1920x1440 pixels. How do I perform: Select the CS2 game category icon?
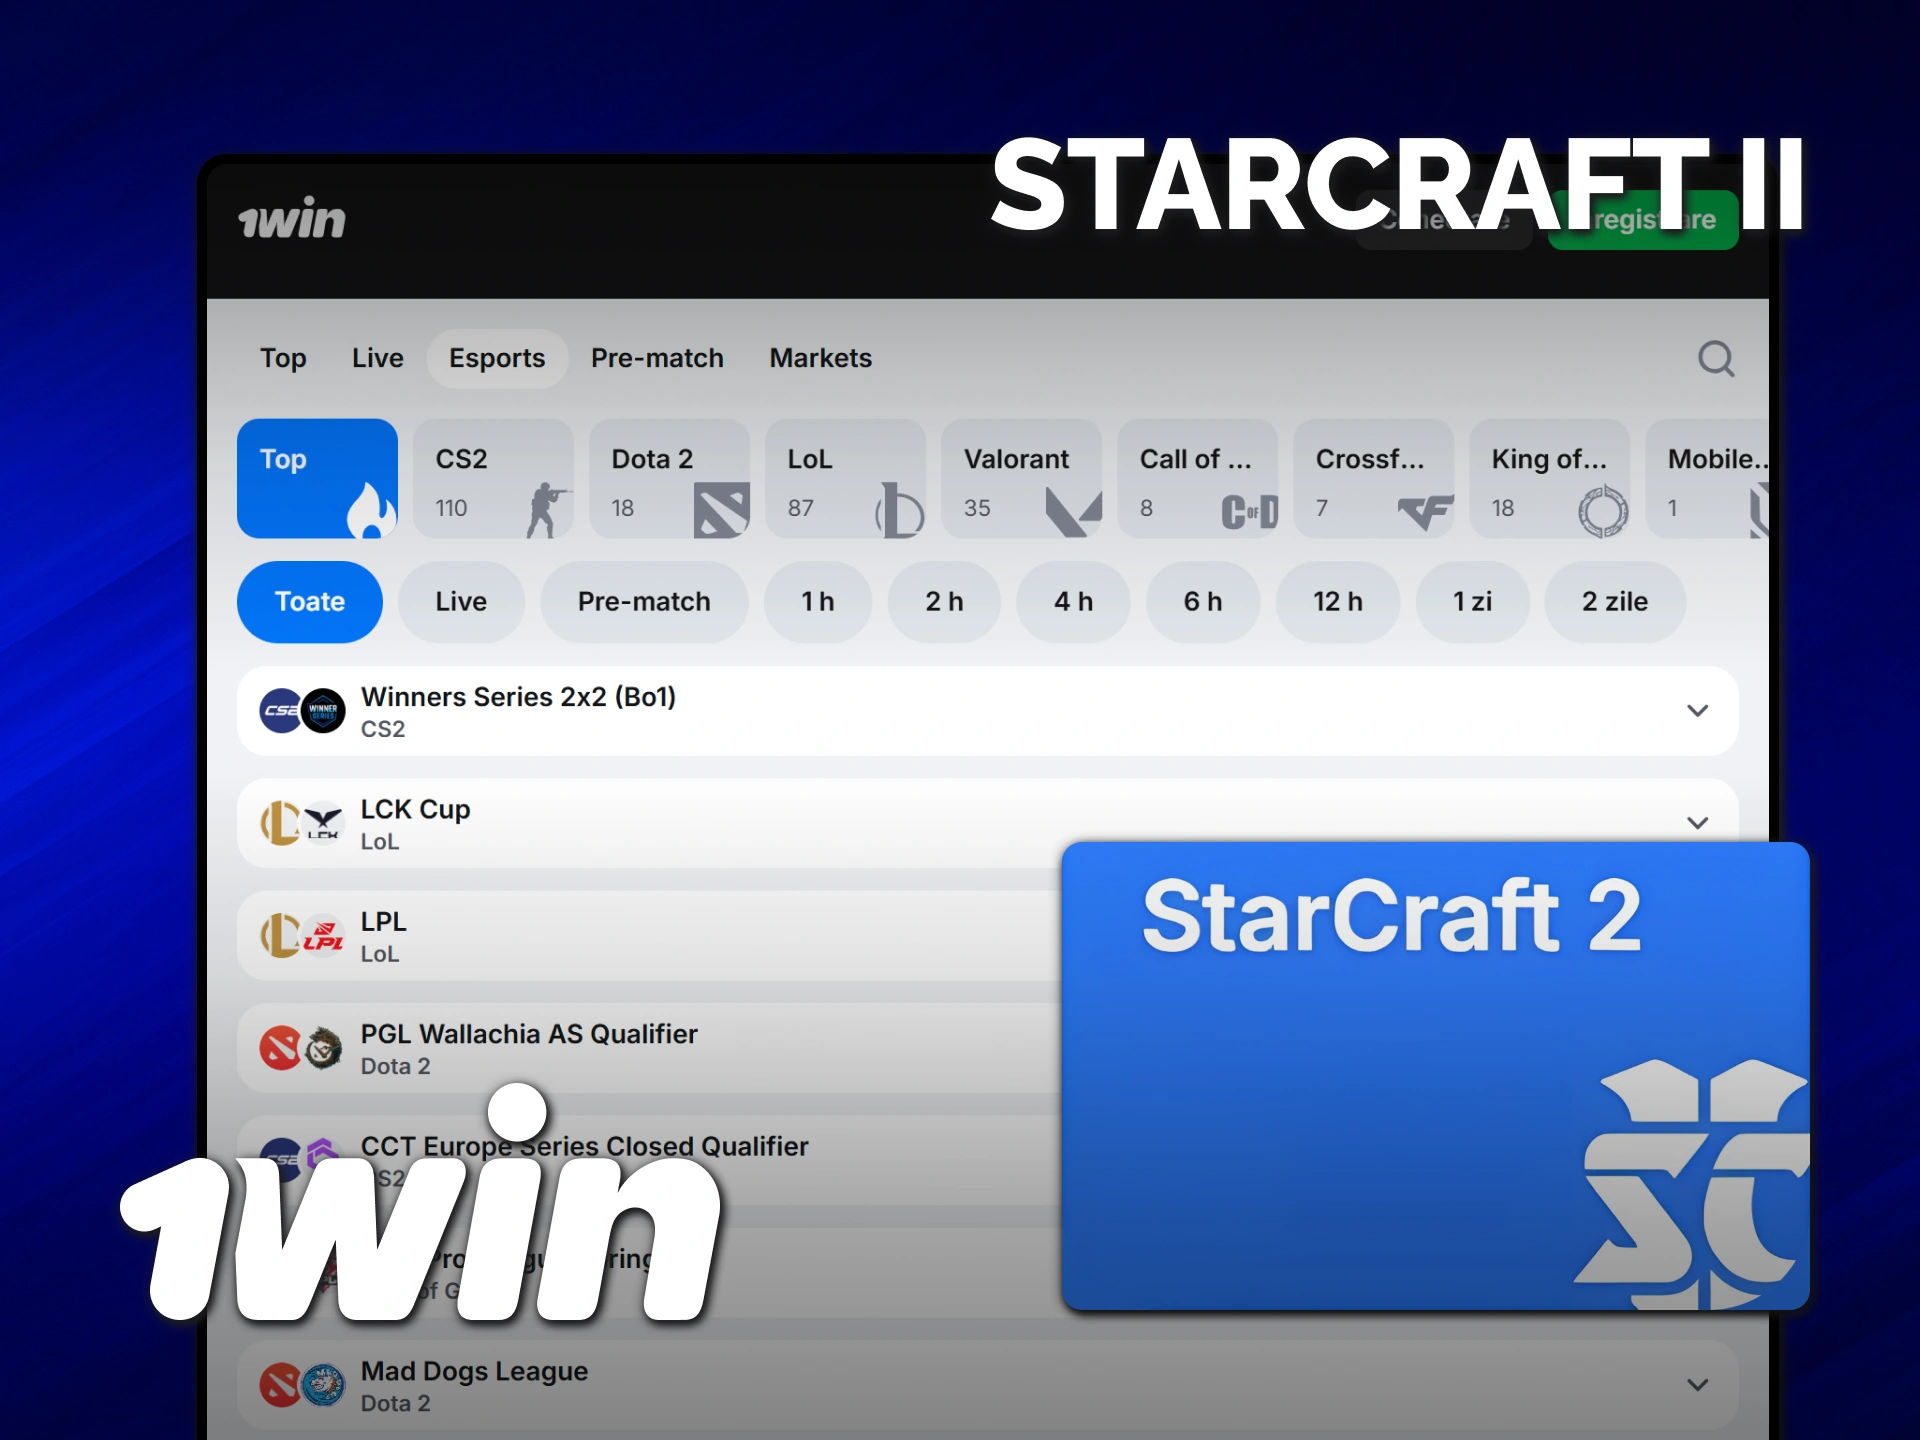click(545, 508)
